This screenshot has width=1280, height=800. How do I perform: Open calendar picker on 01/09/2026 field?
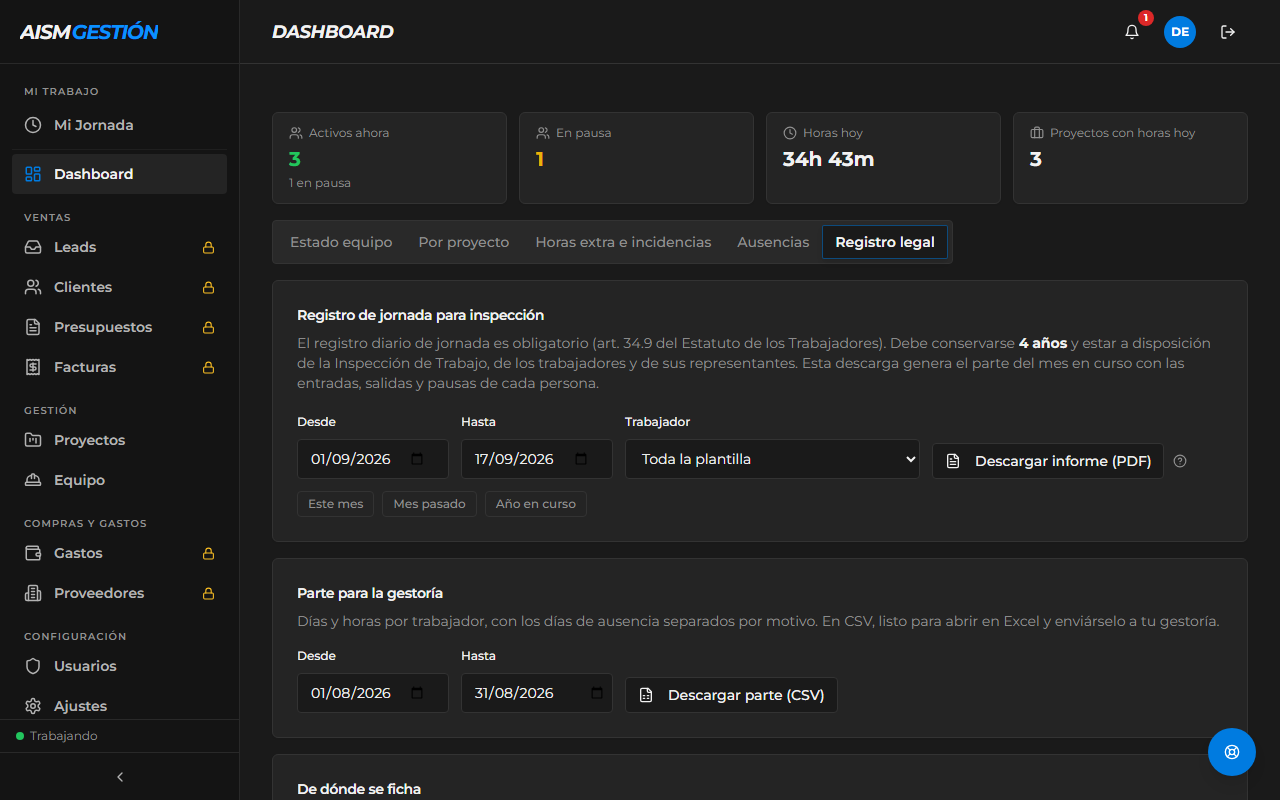click(417, 459)
